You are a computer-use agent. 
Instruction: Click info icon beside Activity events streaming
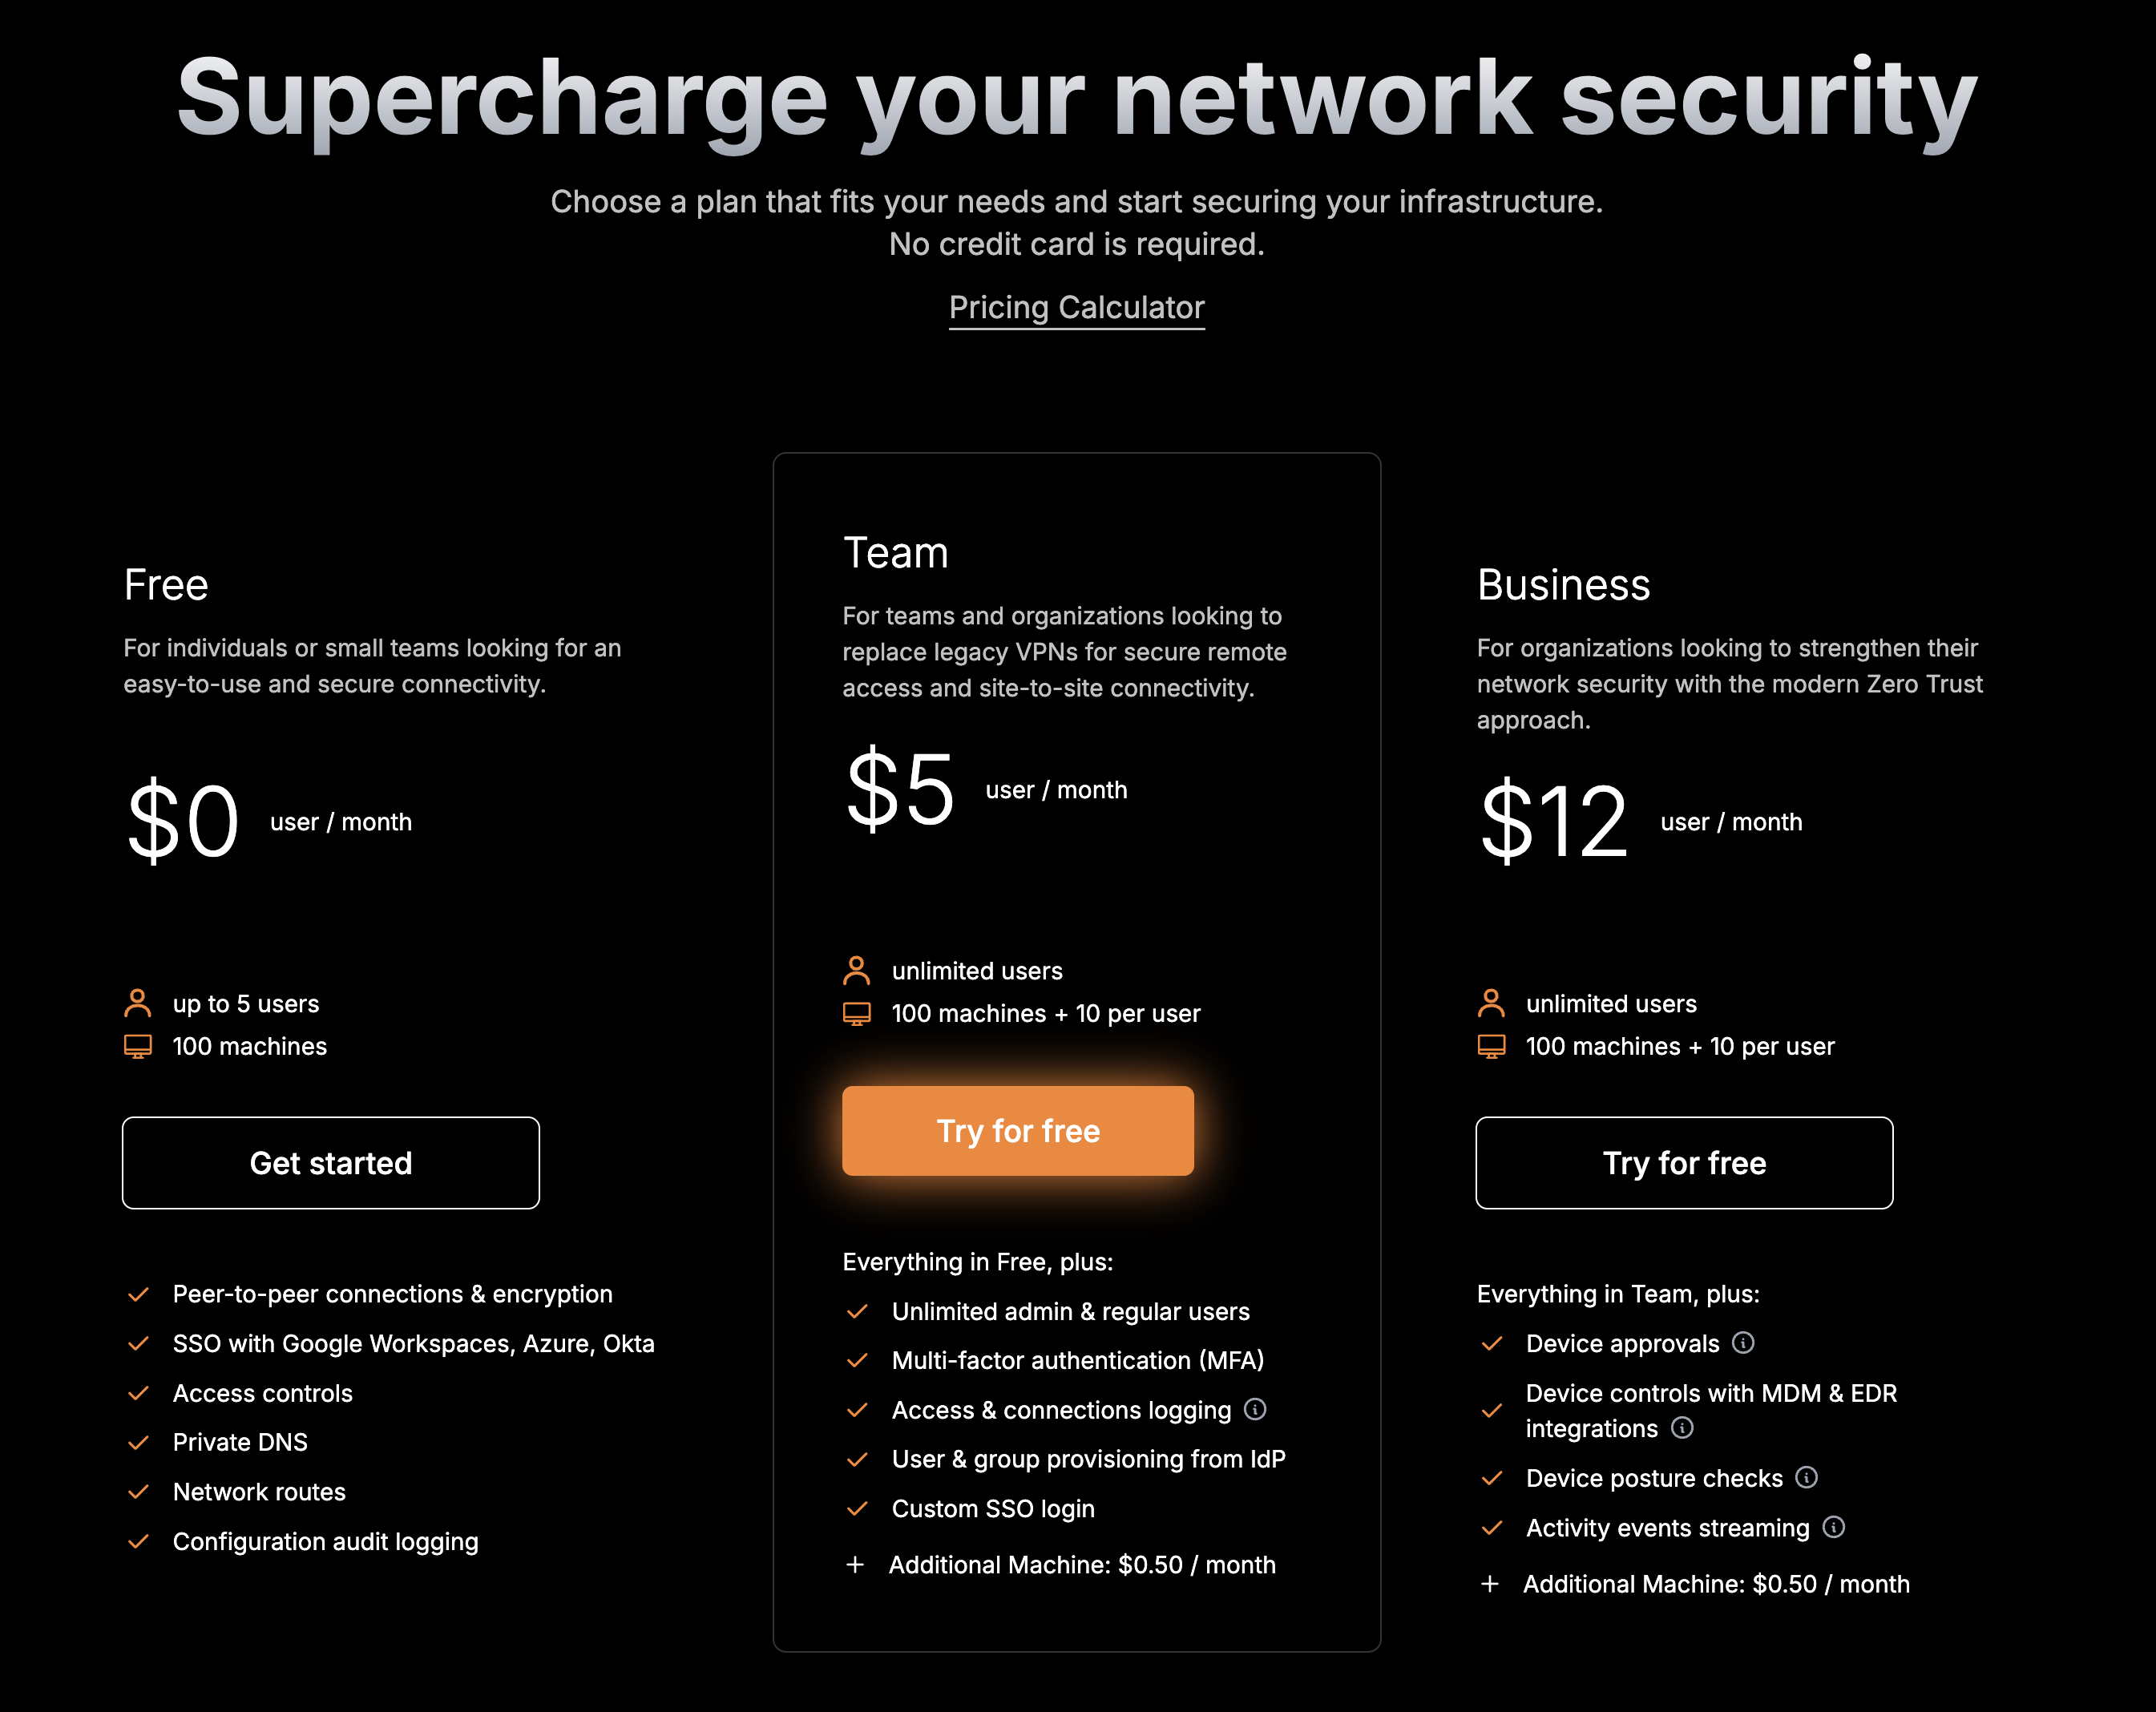coord(1833,1527)
